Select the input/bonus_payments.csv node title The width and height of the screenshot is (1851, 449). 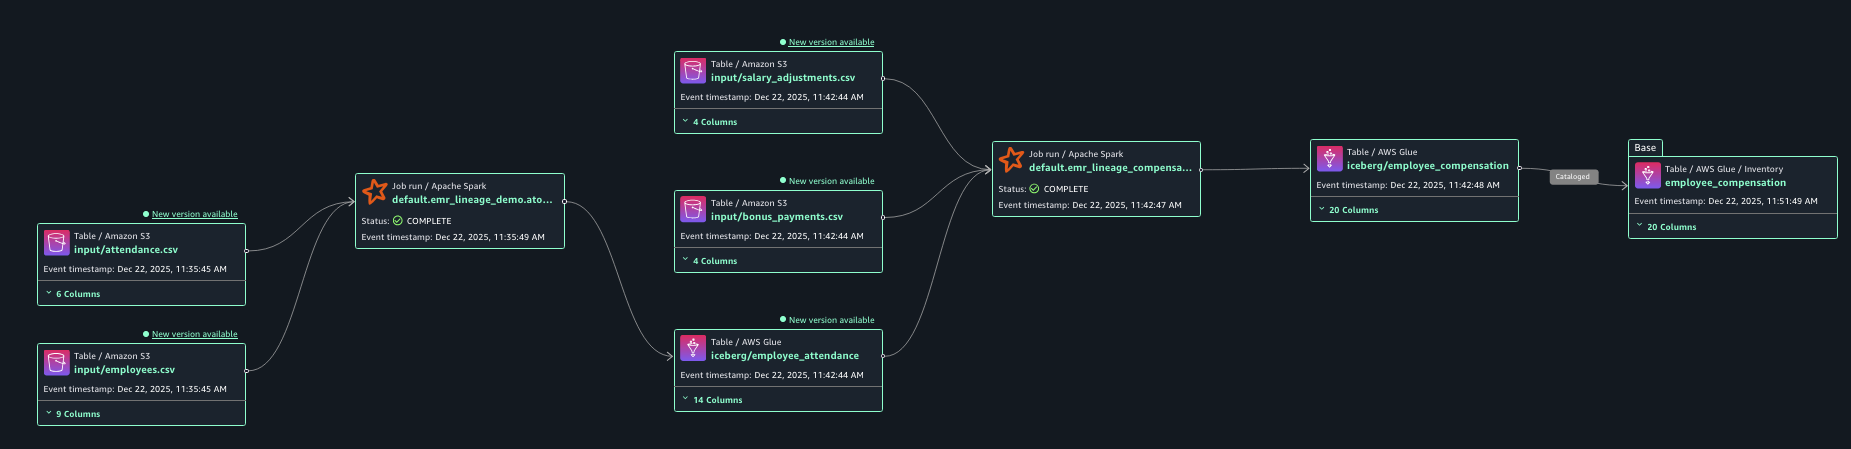pyautogui.click(x=777, y=217)
